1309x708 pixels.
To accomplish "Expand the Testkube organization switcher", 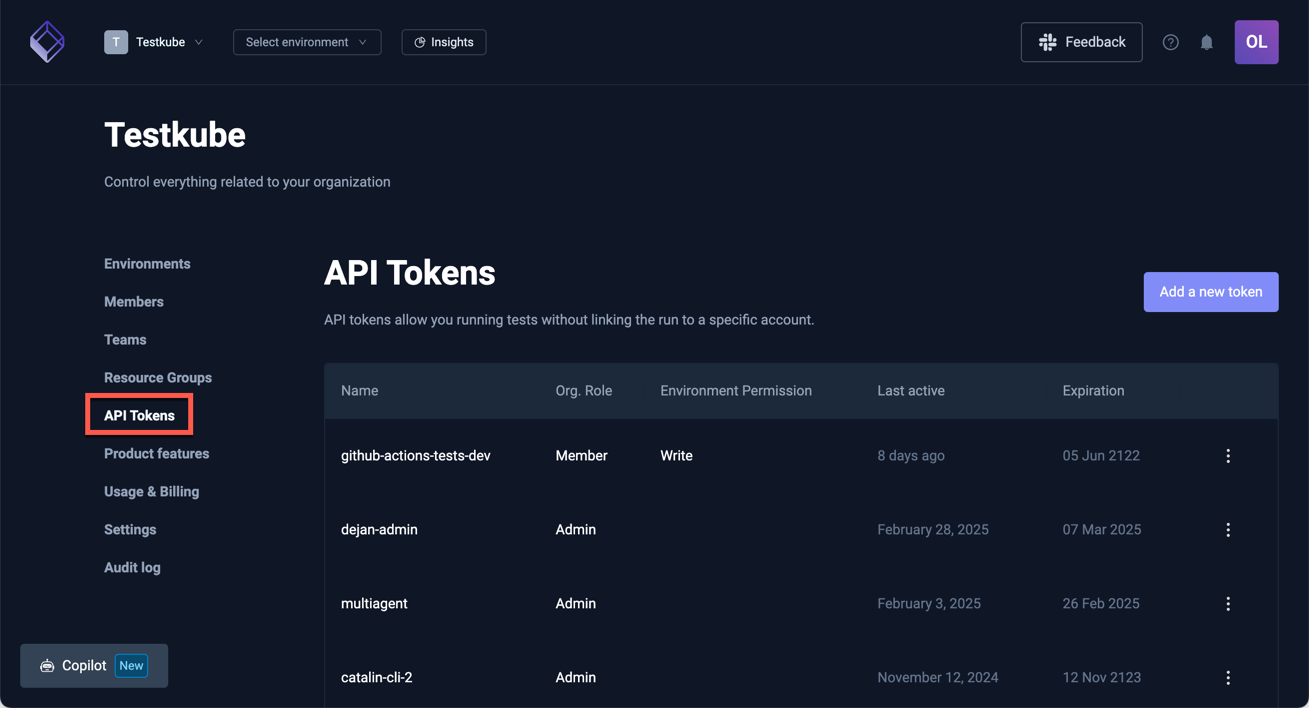I will [x=199, y=42].
